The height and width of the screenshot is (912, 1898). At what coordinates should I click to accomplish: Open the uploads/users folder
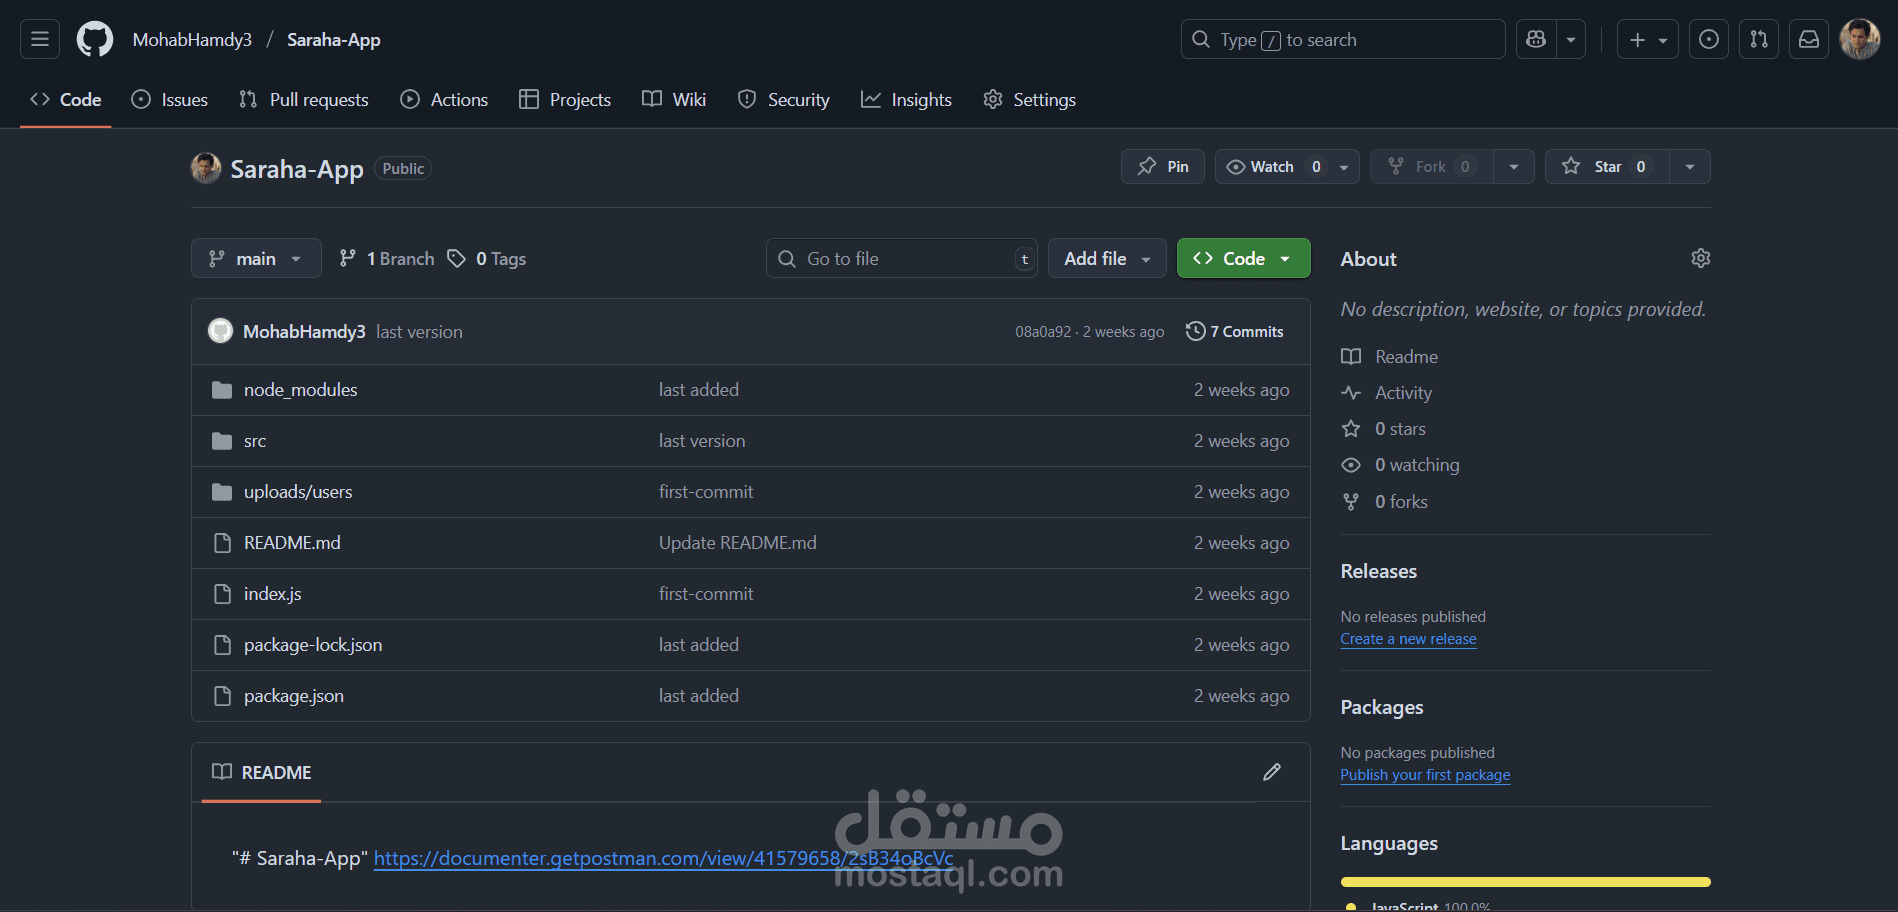[298, 492]
